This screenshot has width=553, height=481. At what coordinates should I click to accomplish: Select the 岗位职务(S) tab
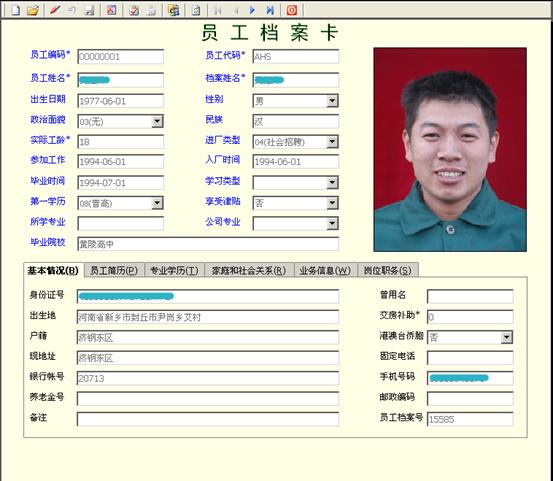(388, 270)
